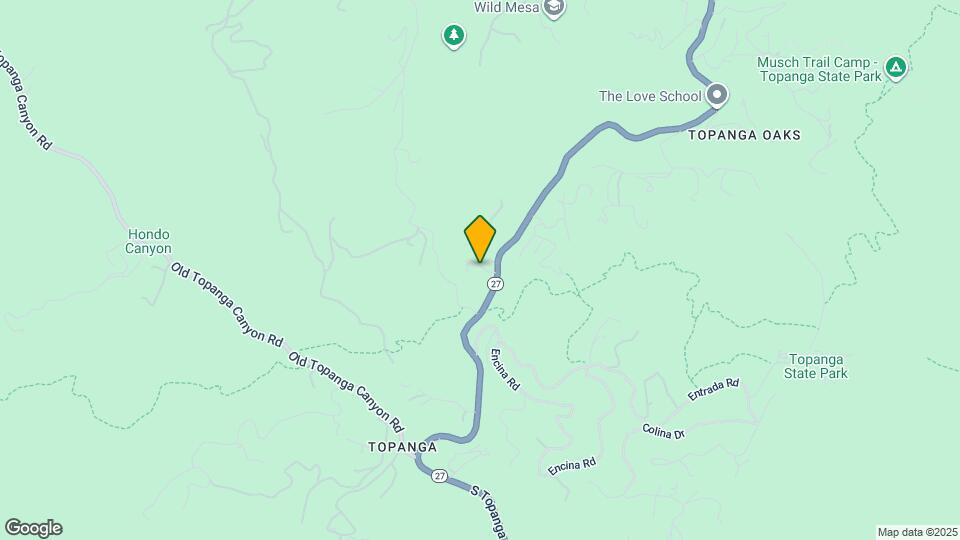Click the Wild Mesa school icon
The image size is (960, 540).
554,8
